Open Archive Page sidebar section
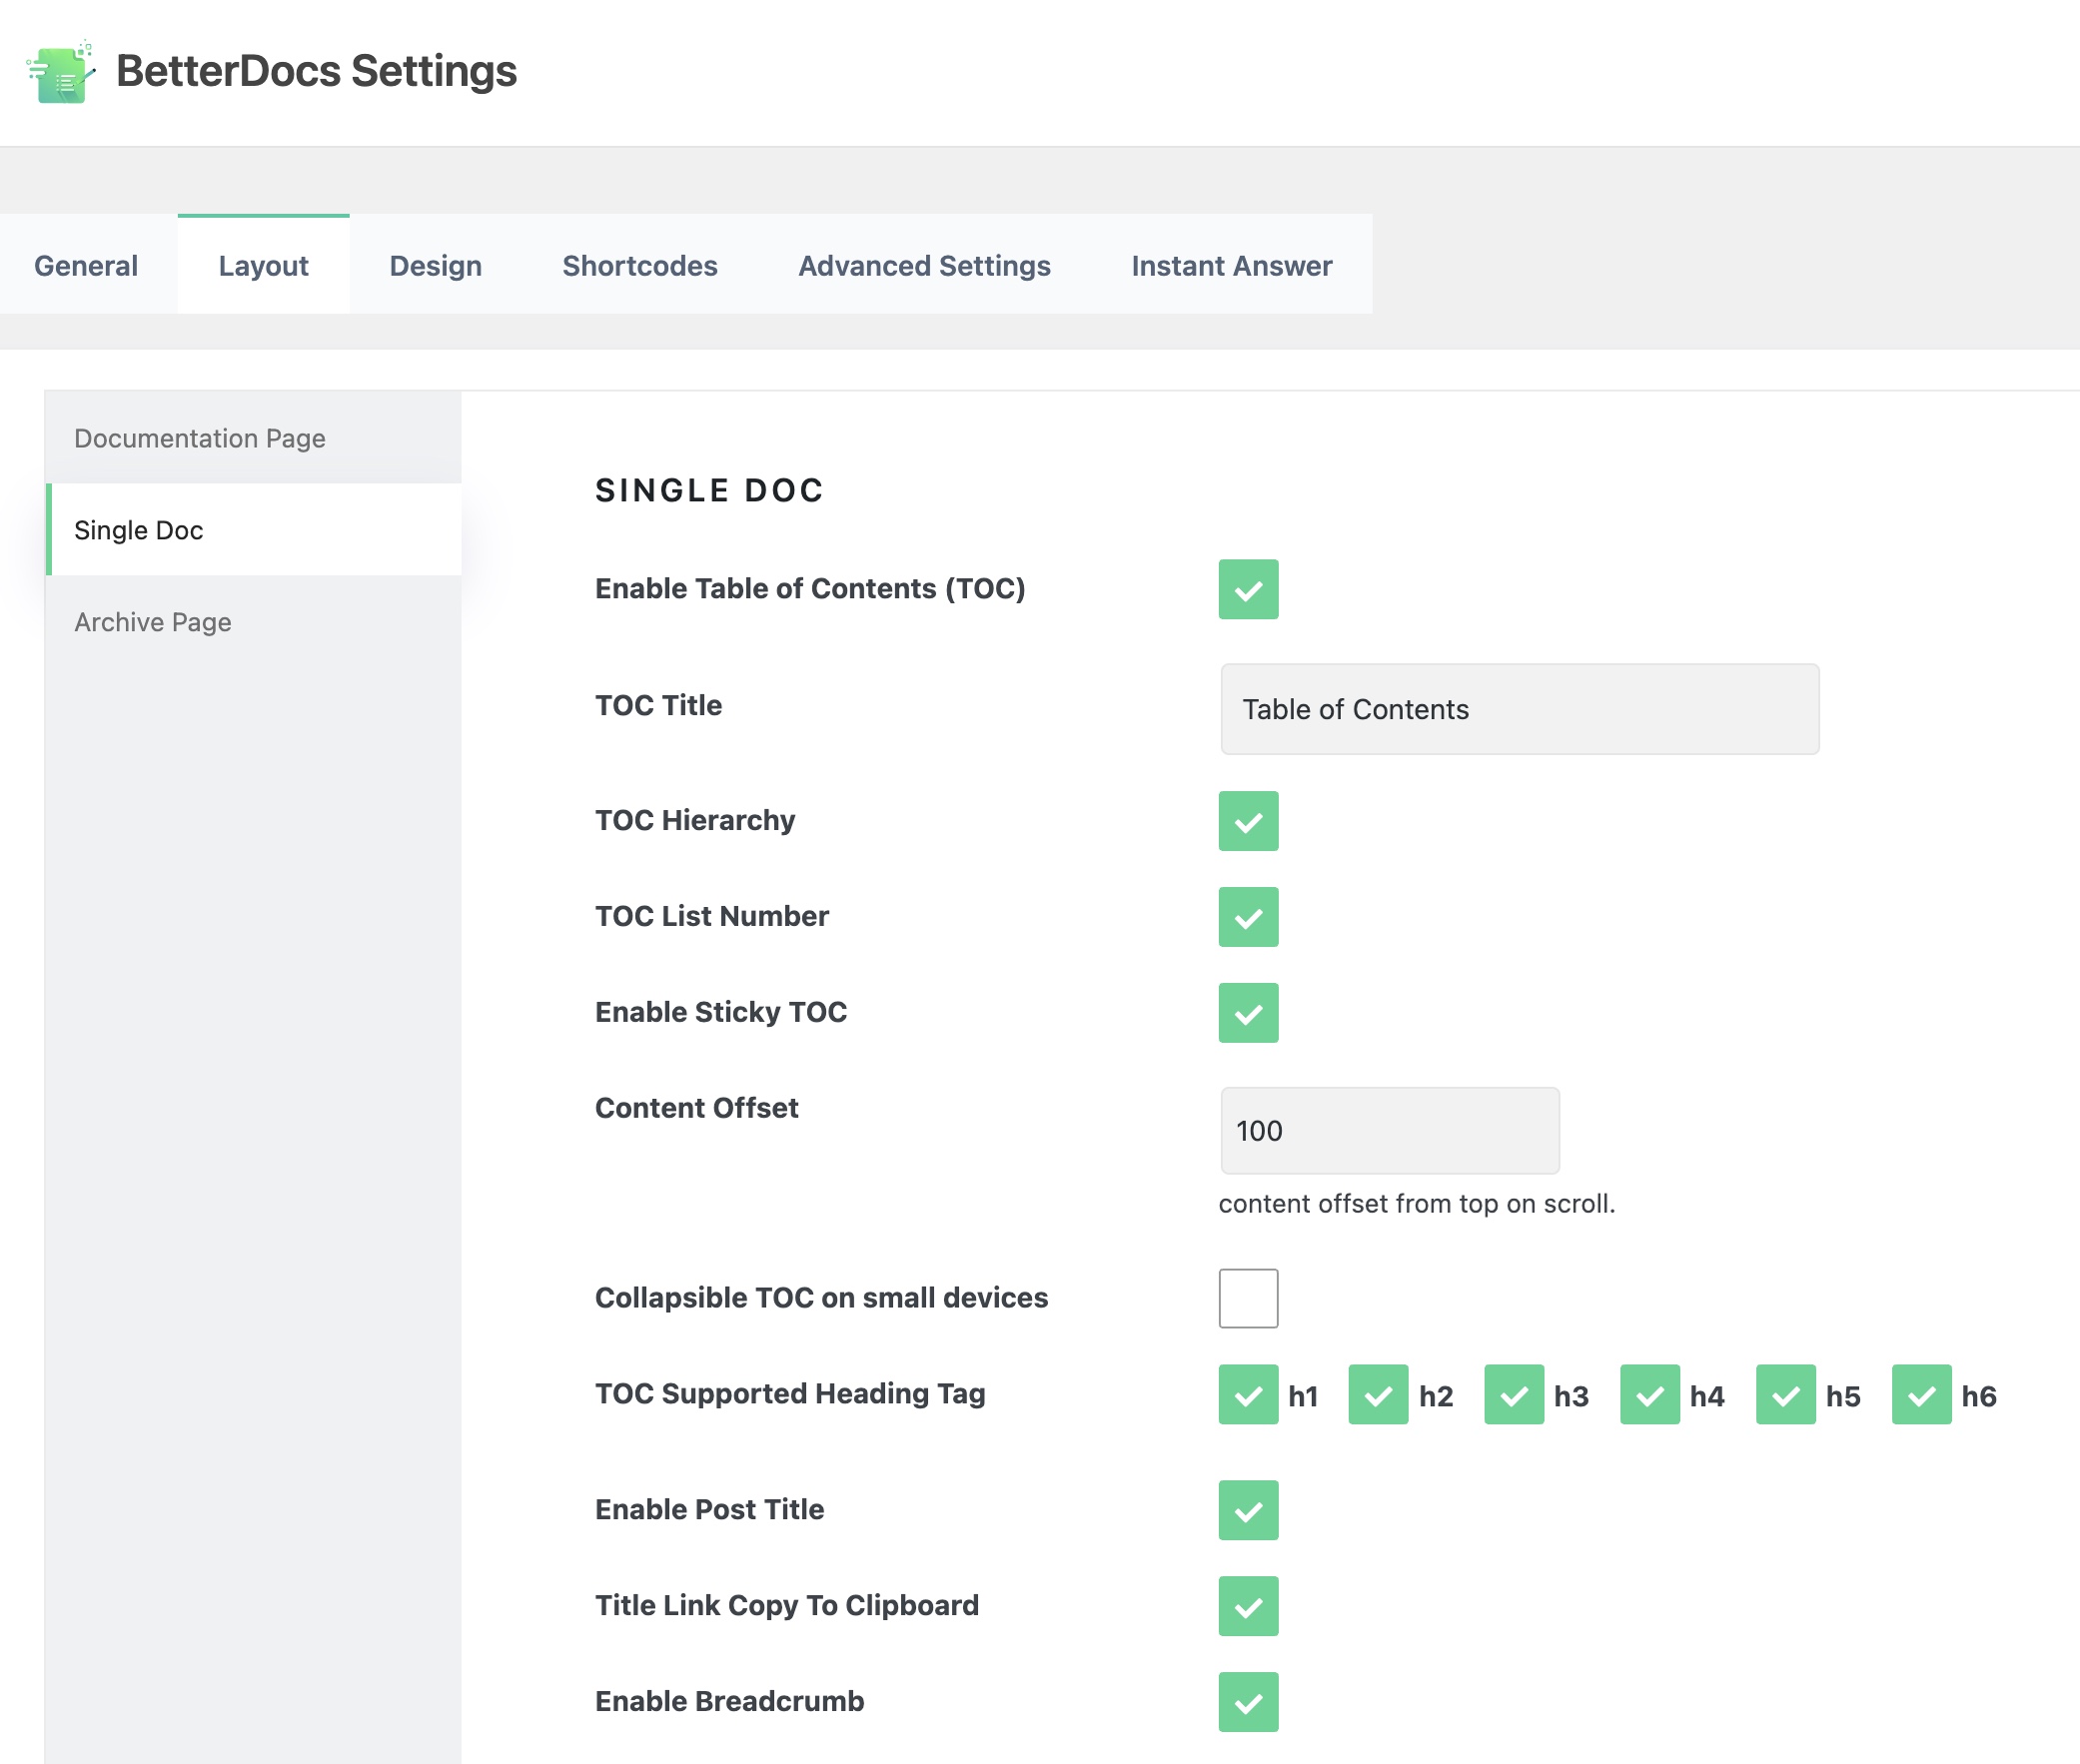Viewport: 2080px width, 1764px height. [x=254, y=622]
